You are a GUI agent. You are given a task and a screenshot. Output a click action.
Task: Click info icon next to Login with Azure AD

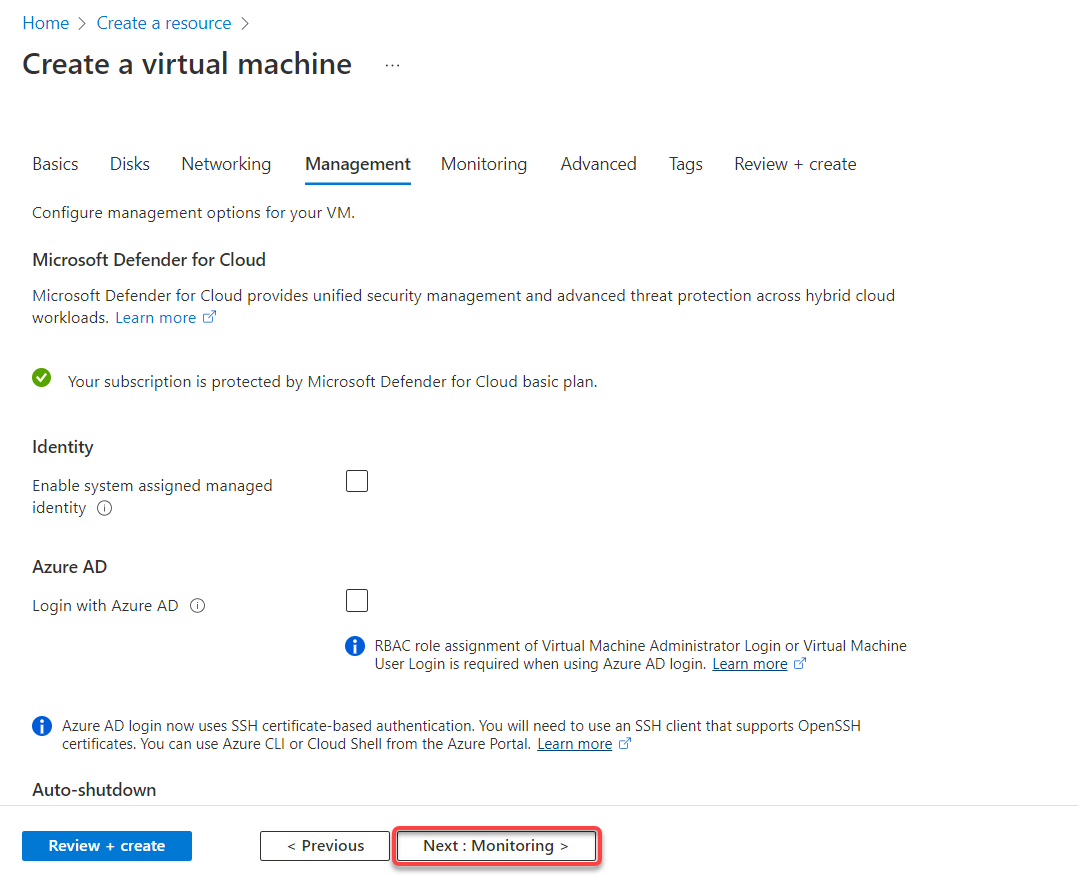[197, 606]
